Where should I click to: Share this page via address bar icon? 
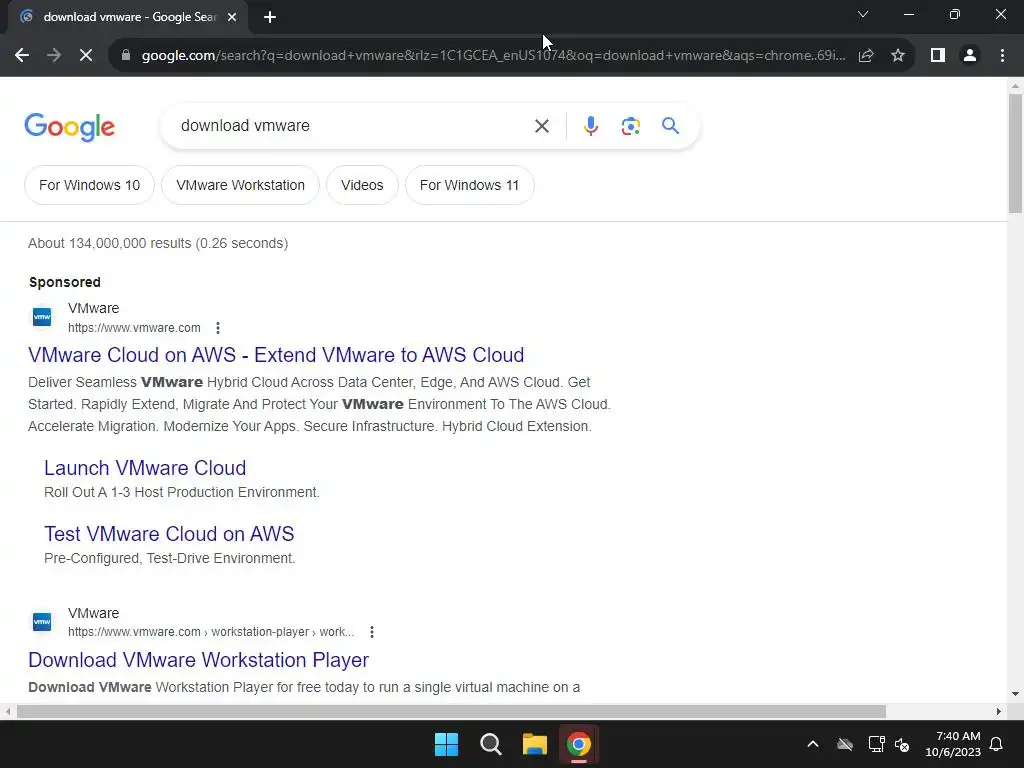[866, 56]
